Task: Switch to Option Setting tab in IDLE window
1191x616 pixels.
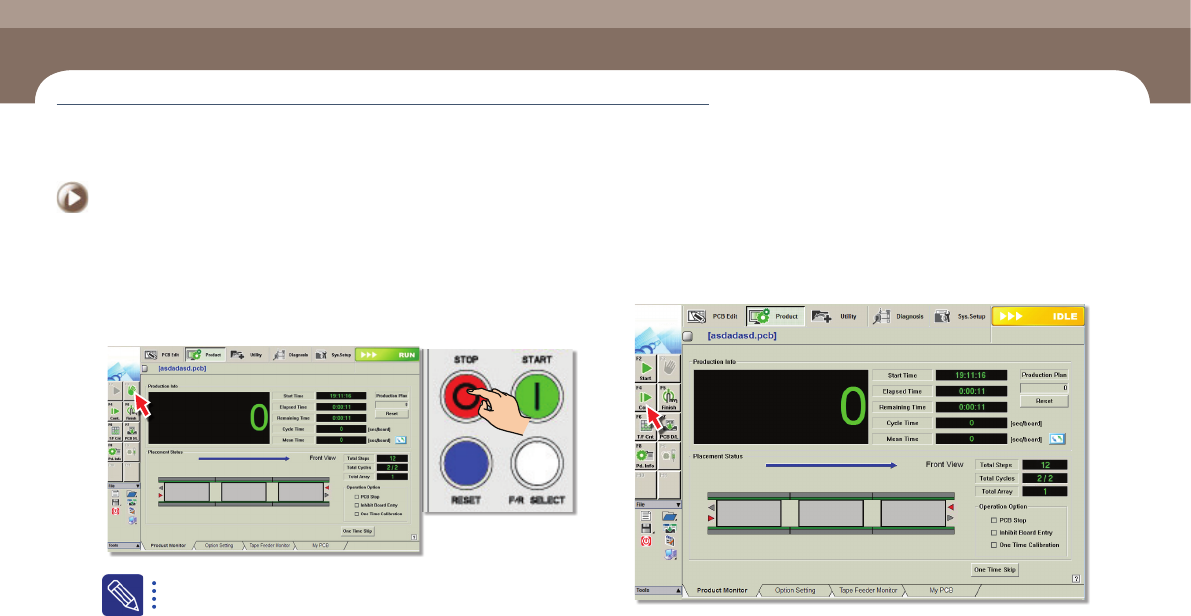Action: (794, 590)
